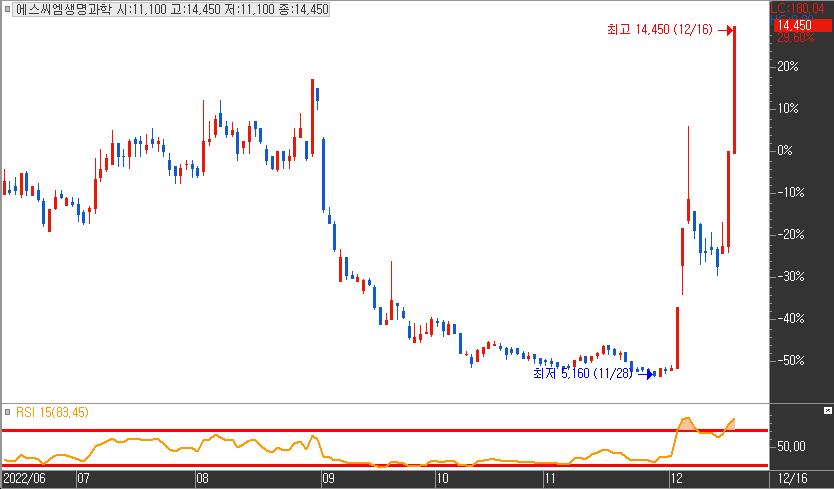Select the 에스씨엠생명과학 price summary title text

(172, 9)
